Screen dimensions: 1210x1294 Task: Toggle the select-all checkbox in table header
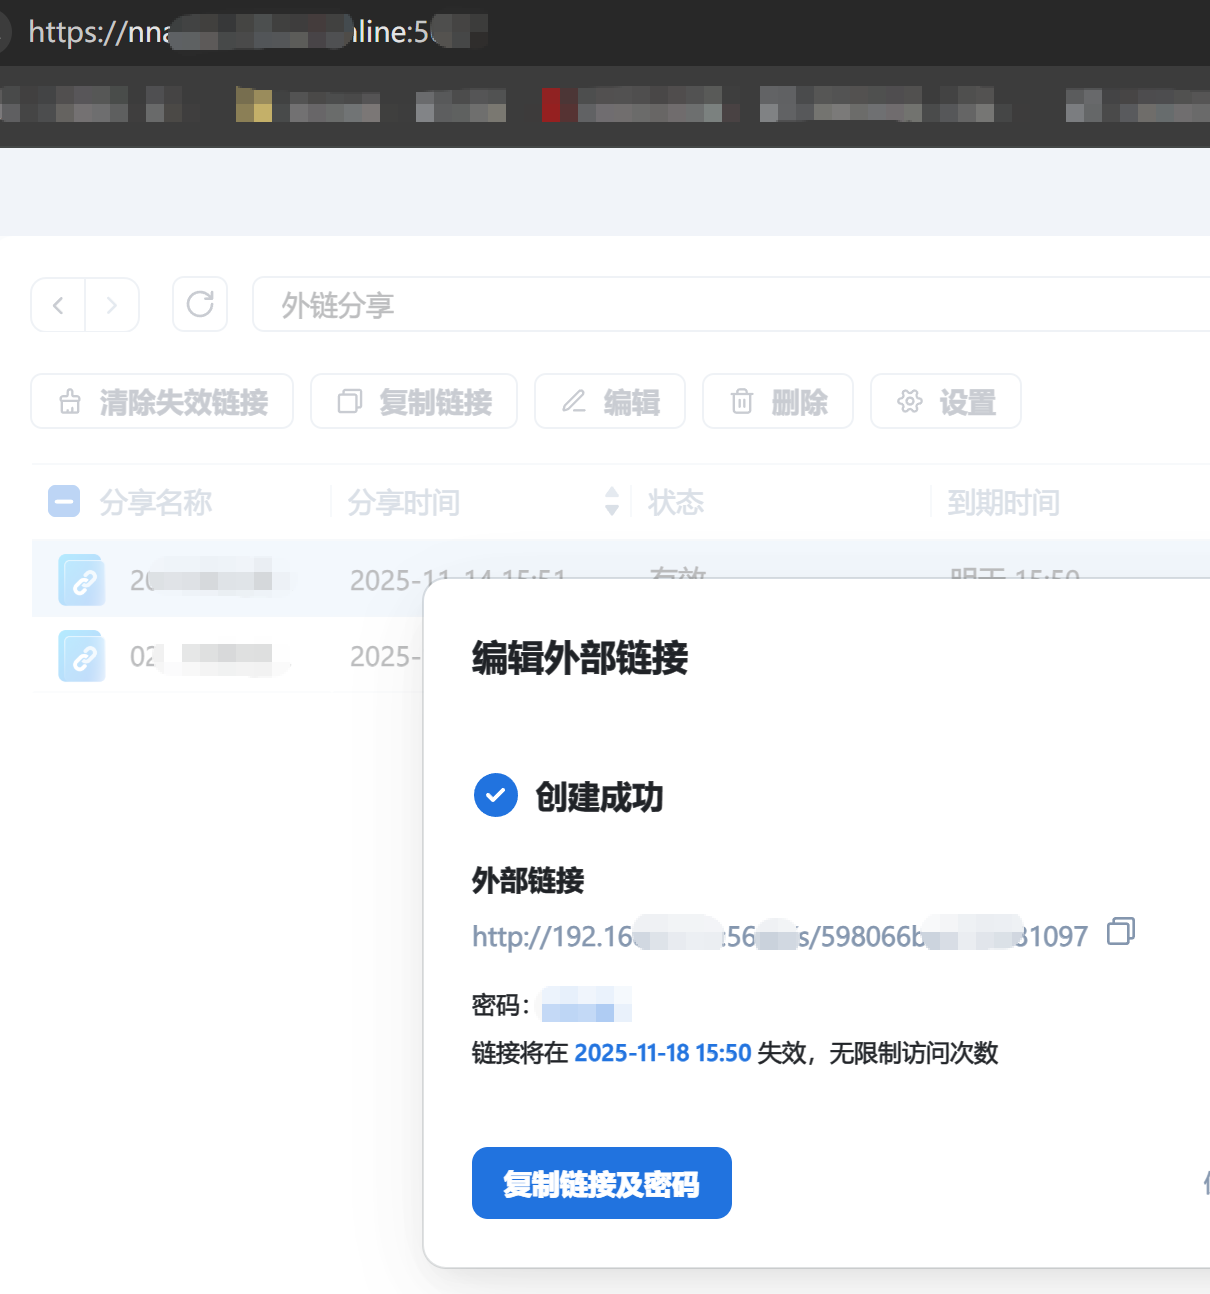click(64, 501)
